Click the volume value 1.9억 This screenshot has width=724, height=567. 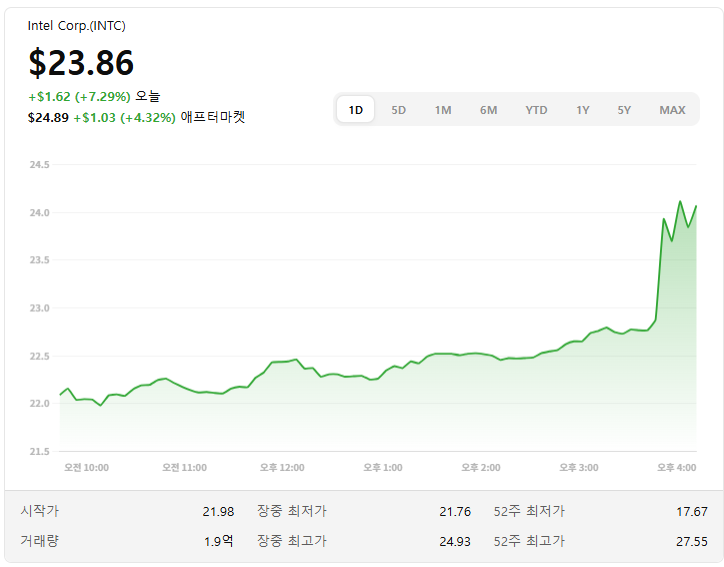219,541
